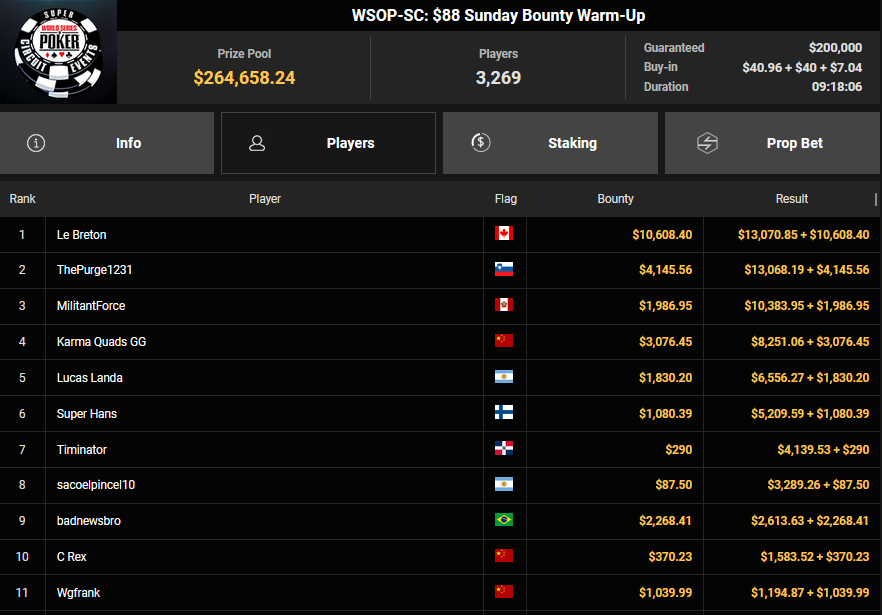Click the WSOP Super Circuit Events logo
Screen dimensions: 882x615
coord(58,52)
